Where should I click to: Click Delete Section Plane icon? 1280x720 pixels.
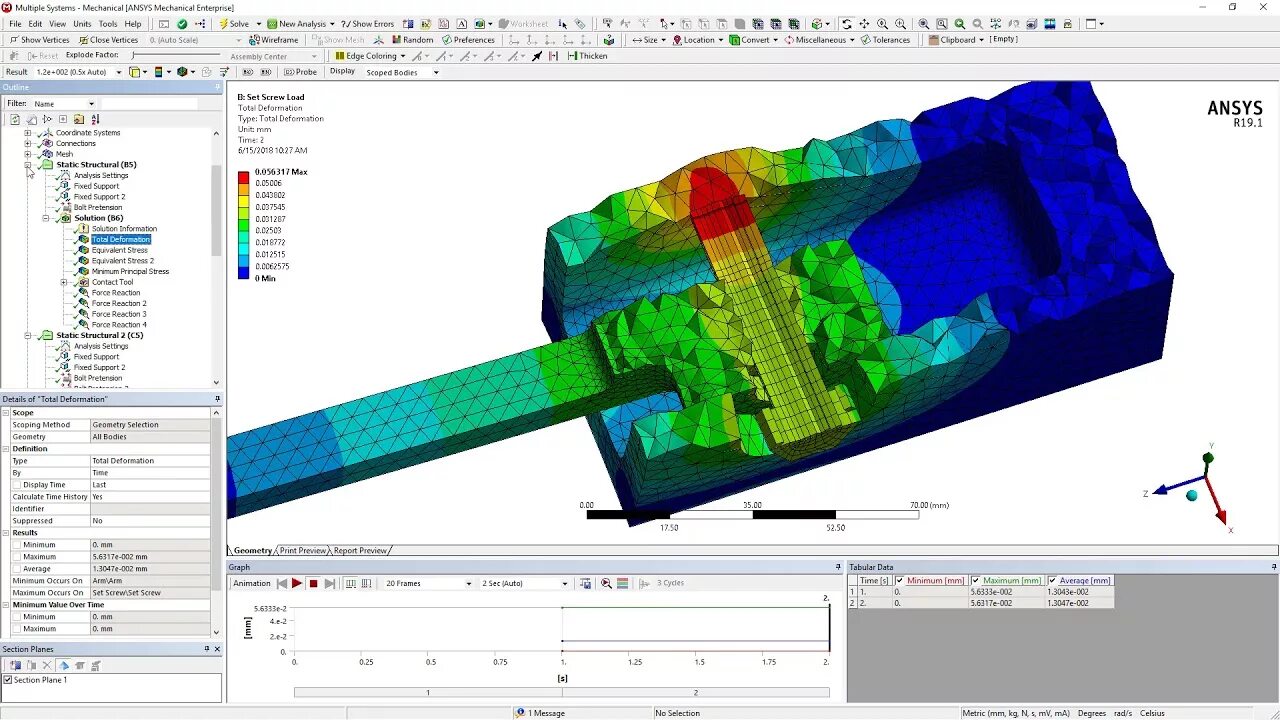tap(46, 665)
